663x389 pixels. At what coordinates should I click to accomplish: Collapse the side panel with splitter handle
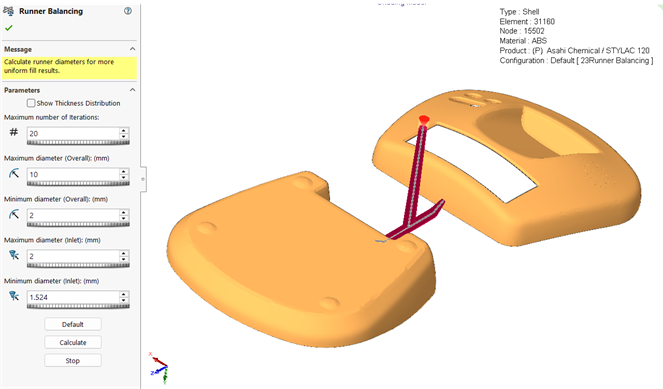pos(143,179)
